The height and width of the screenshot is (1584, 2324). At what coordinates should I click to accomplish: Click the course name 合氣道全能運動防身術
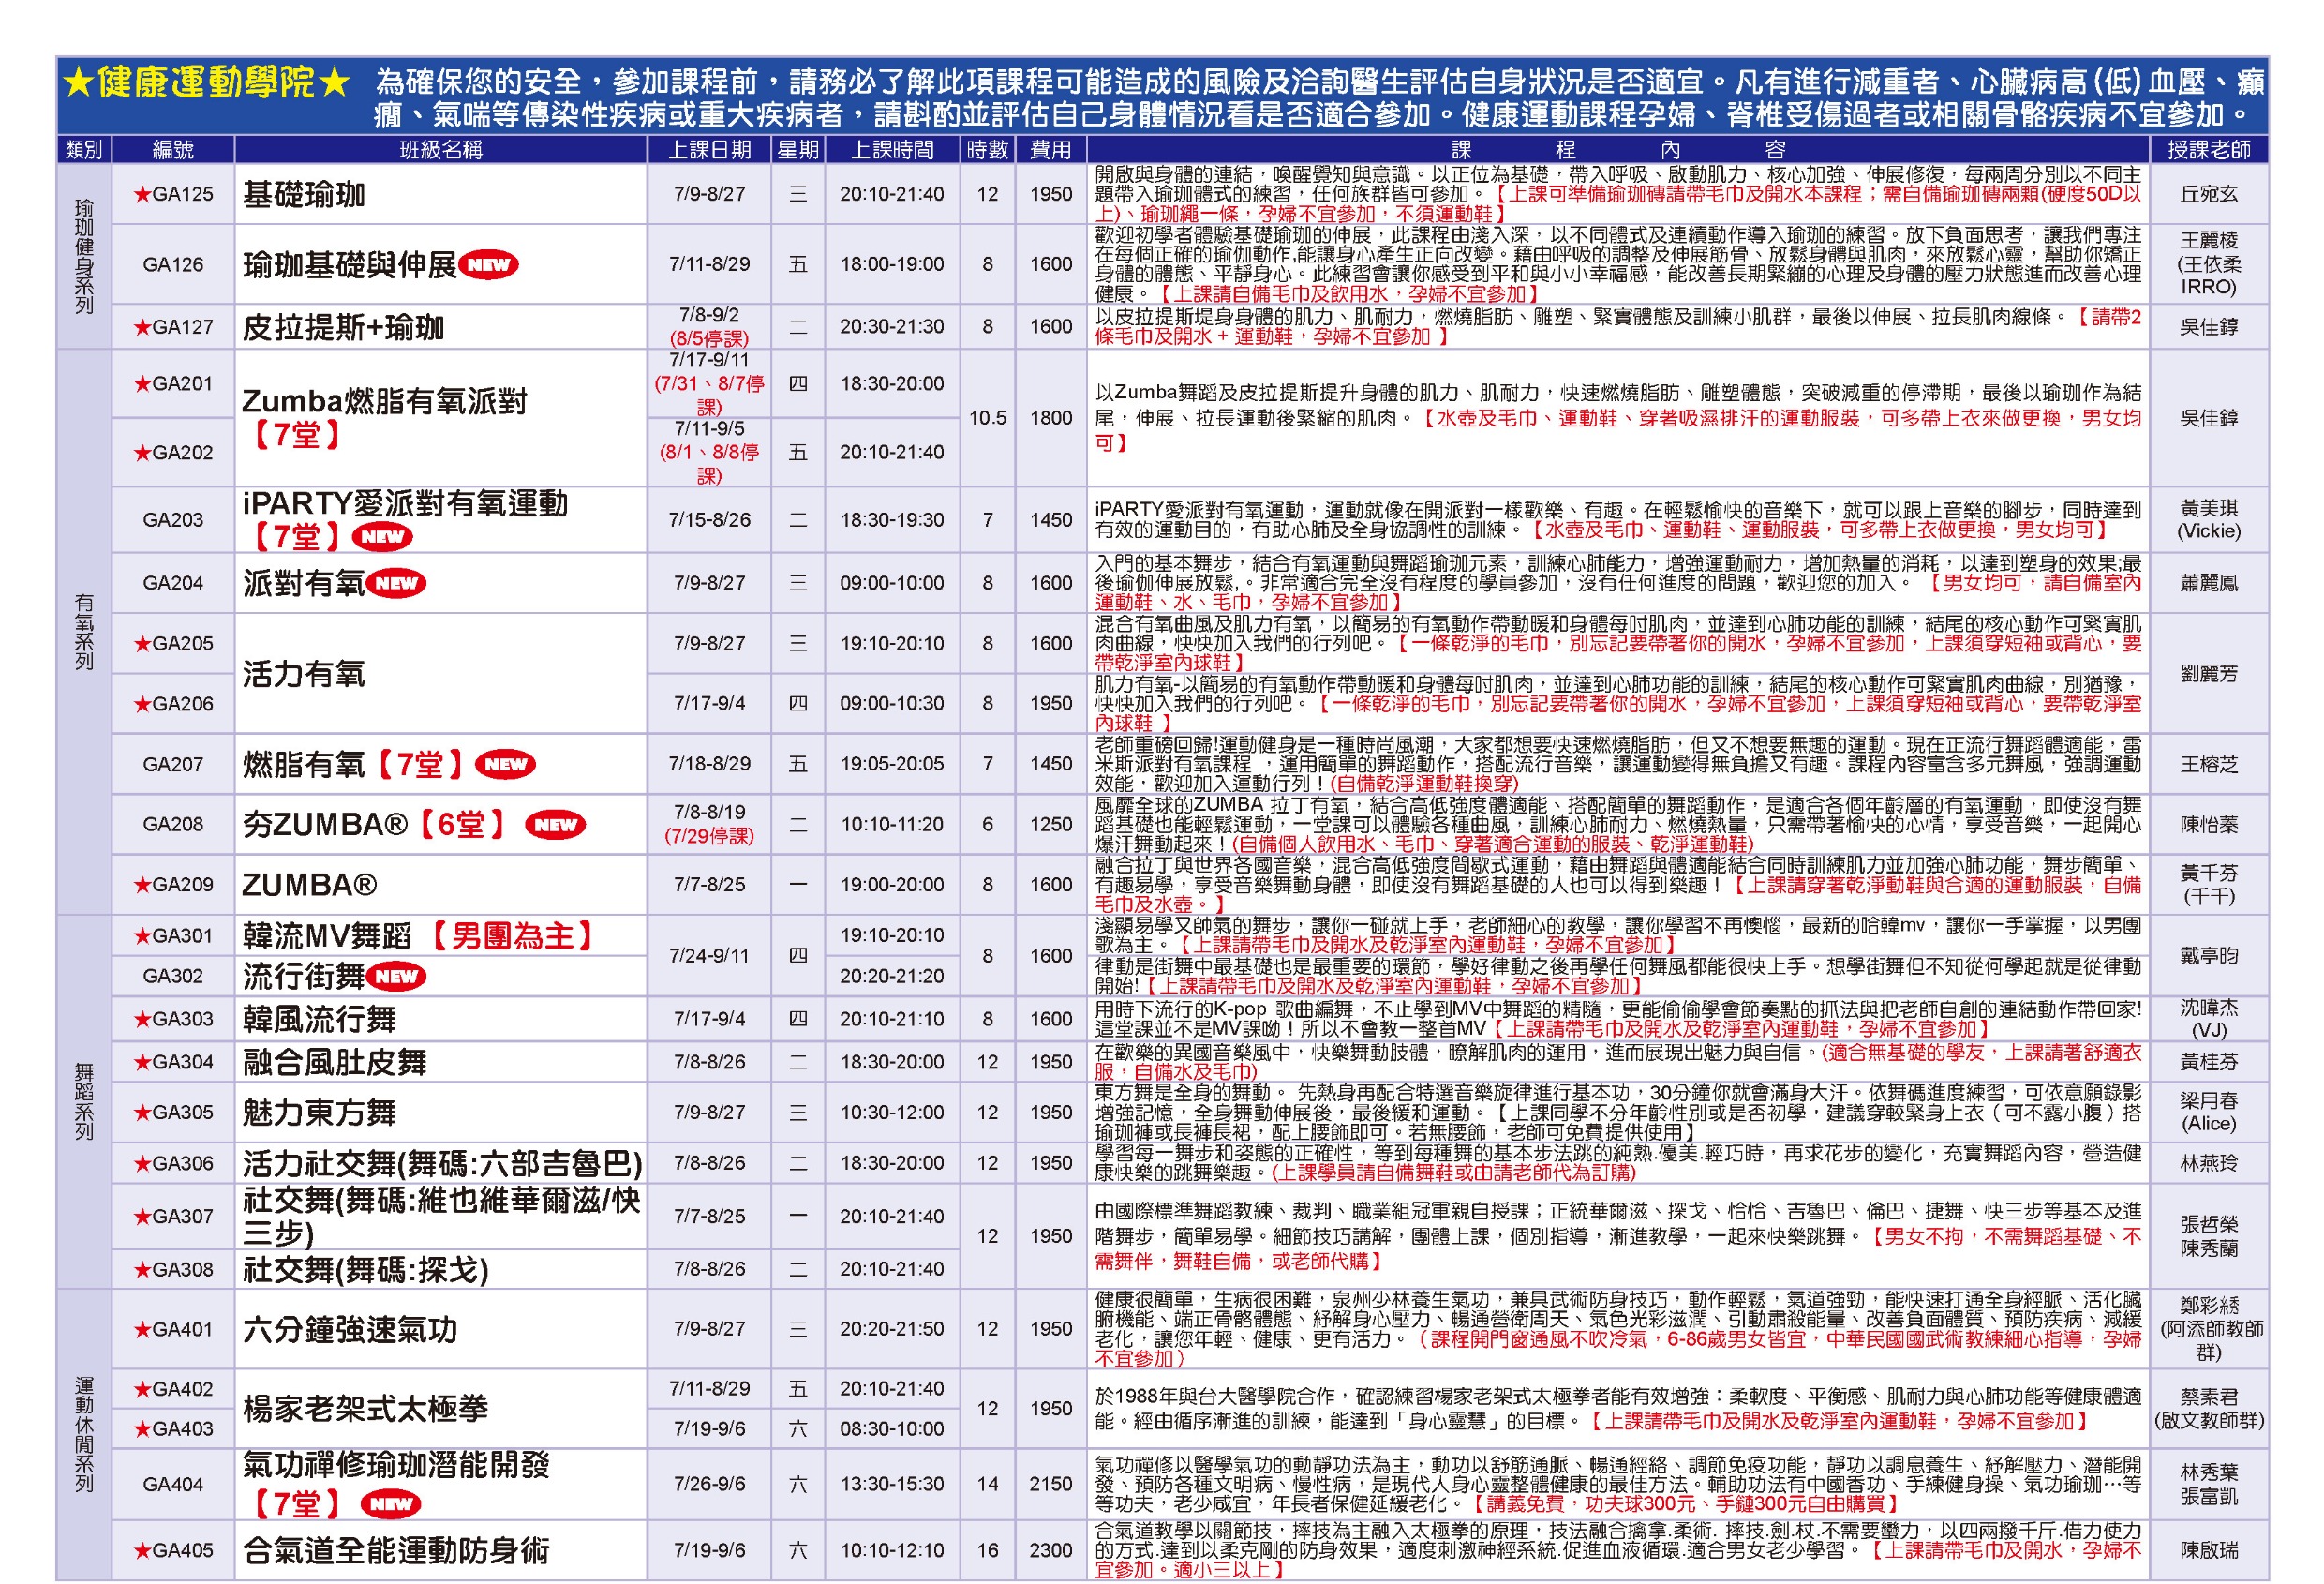[396, 1551]
